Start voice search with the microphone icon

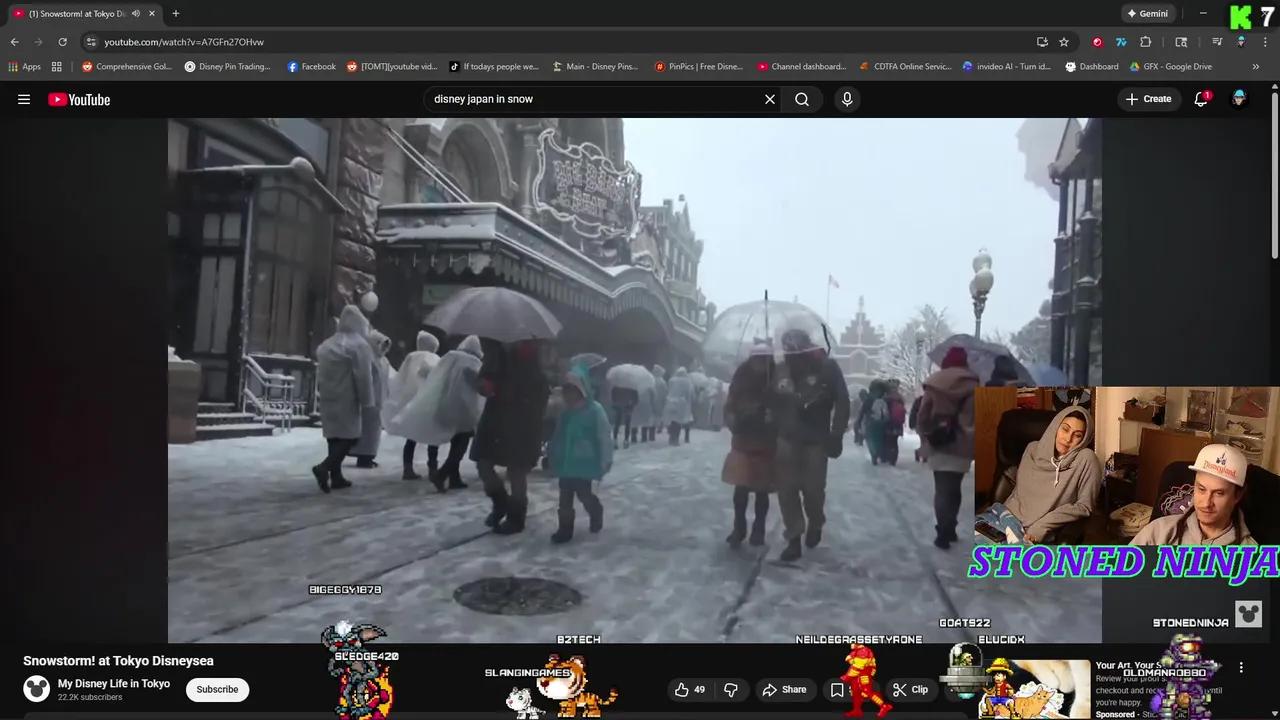point(847,99)
